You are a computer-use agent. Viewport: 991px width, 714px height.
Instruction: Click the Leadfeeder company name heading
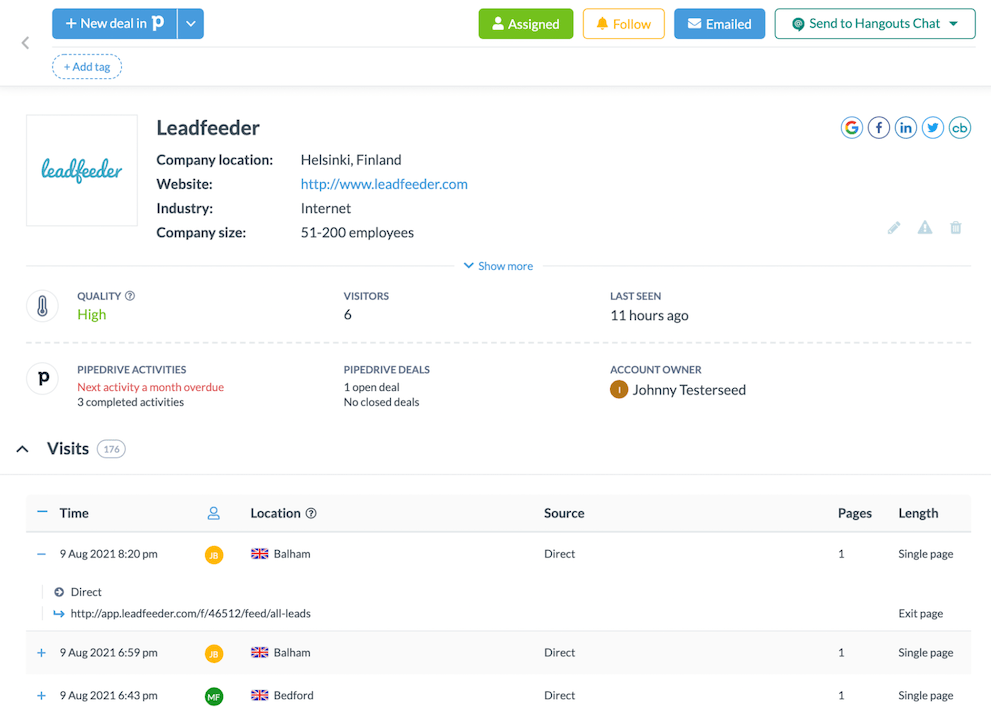pos(208,128)
